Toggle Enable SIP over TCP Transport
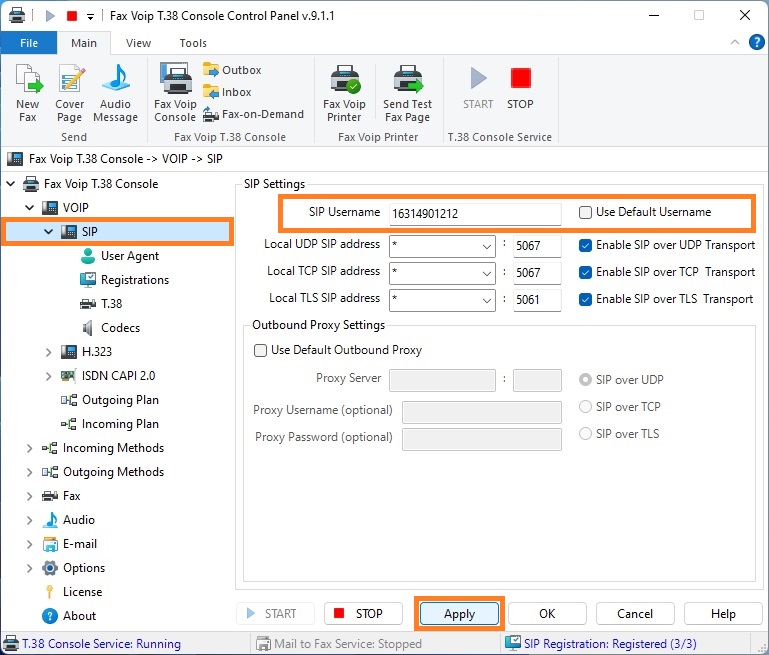Image resolution: width=769 pixels, height=655 pixels. pos(585,272)
